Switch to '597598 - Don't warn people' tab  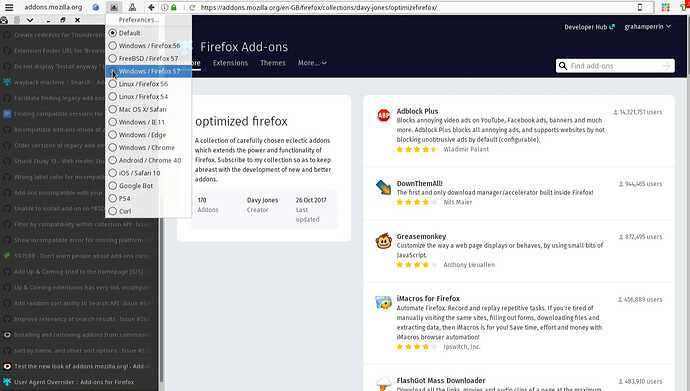(79, 256)
